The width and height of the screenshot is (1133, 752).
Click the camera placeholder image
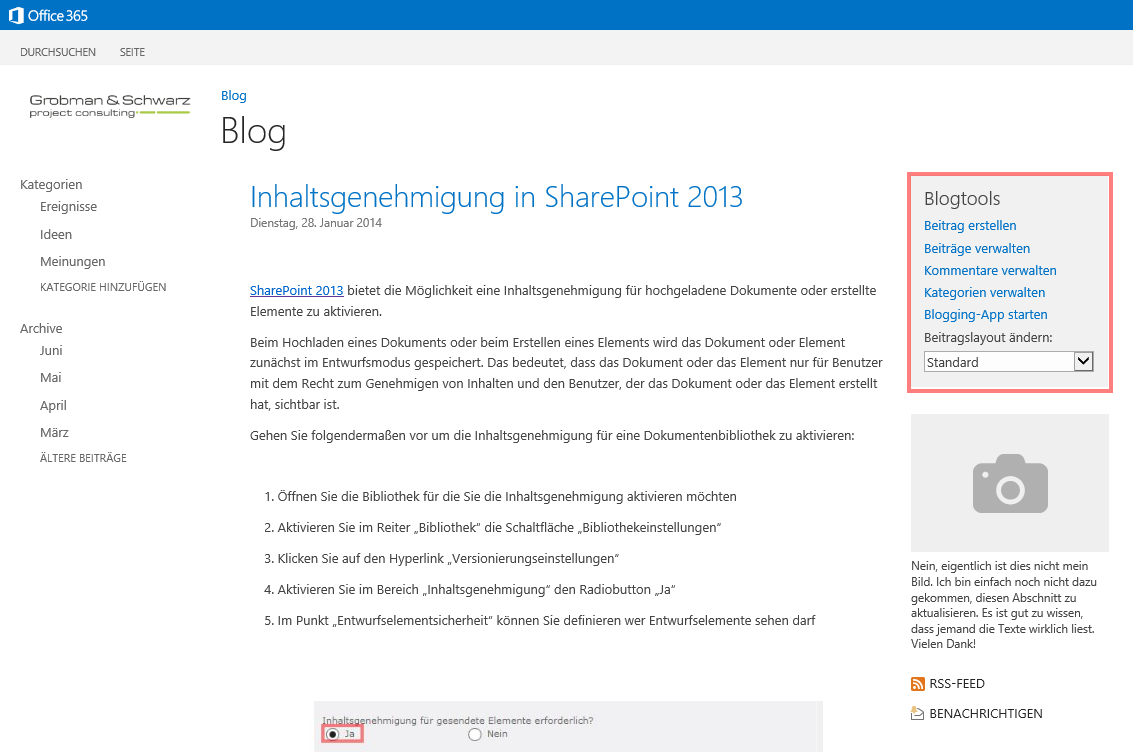tap(1009, 483)
